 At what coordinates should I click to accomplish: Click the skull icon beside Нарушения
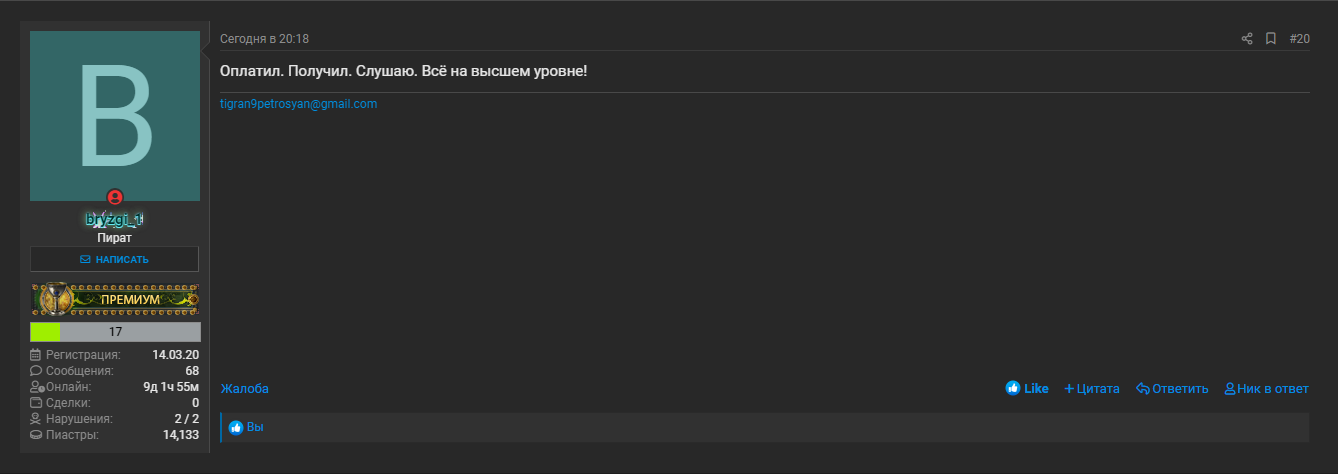pyautogui.click(x=36, y=419)
